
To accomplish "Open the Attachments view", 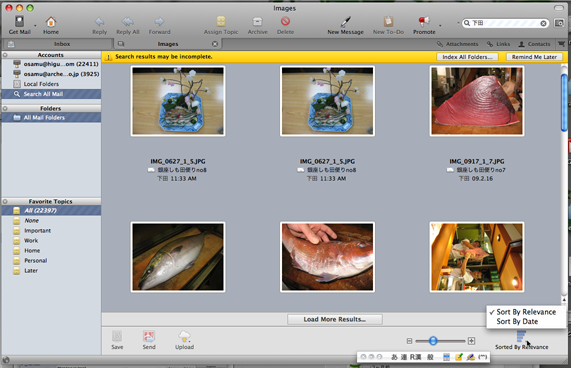I will (457, 44).
